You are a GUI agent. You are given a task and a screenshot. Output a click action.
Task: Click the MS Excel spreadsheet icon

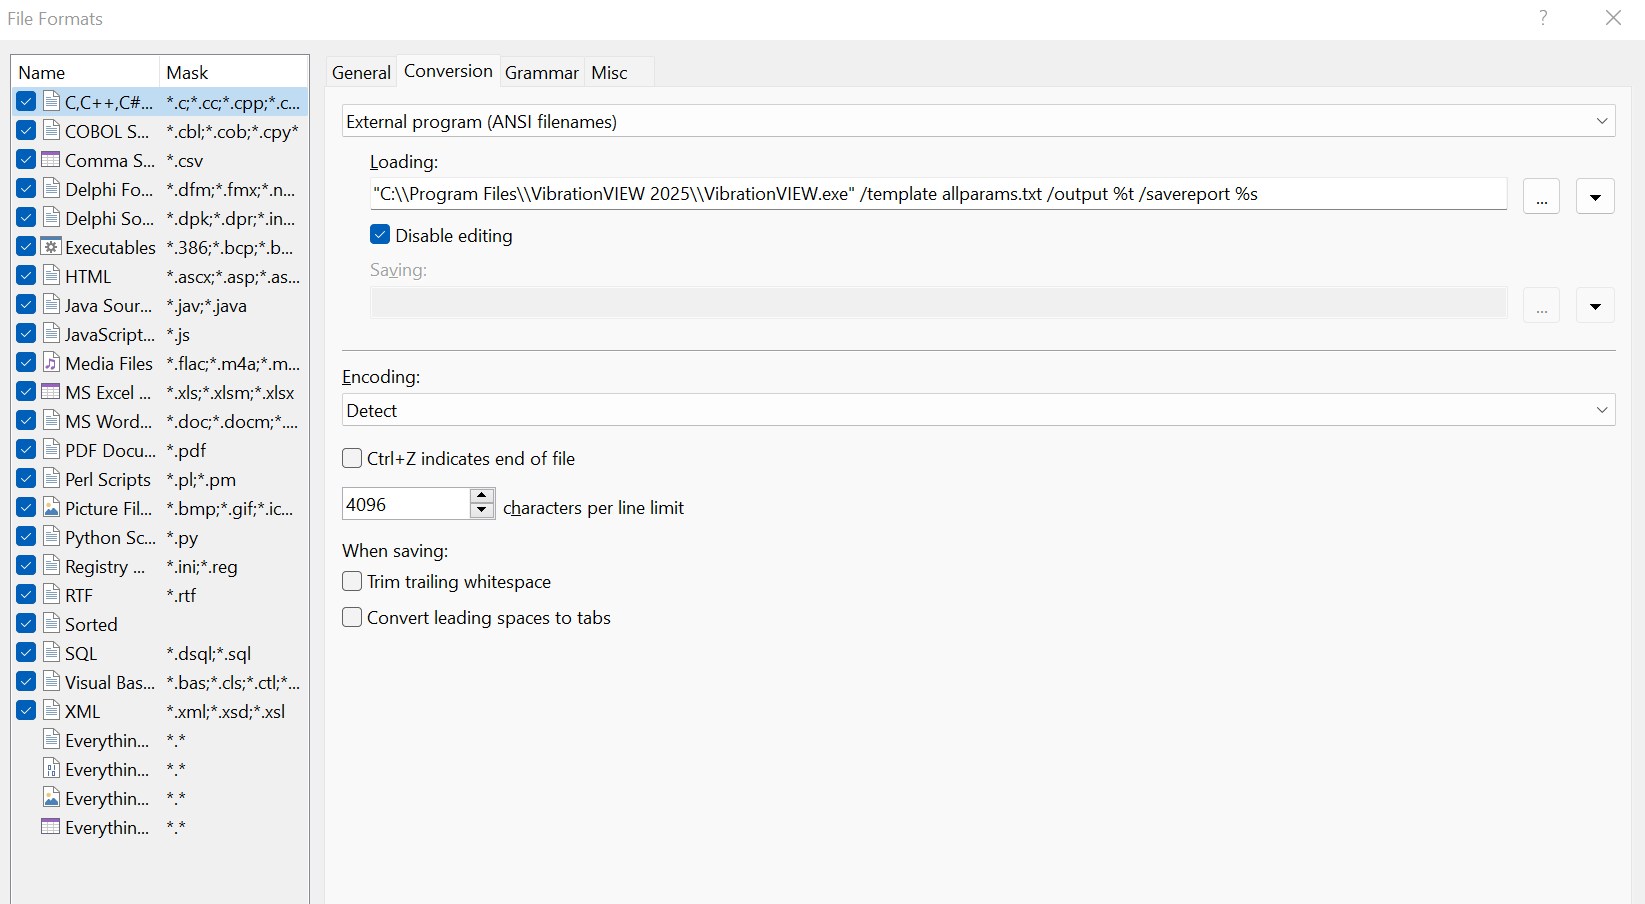click(51, 392)
